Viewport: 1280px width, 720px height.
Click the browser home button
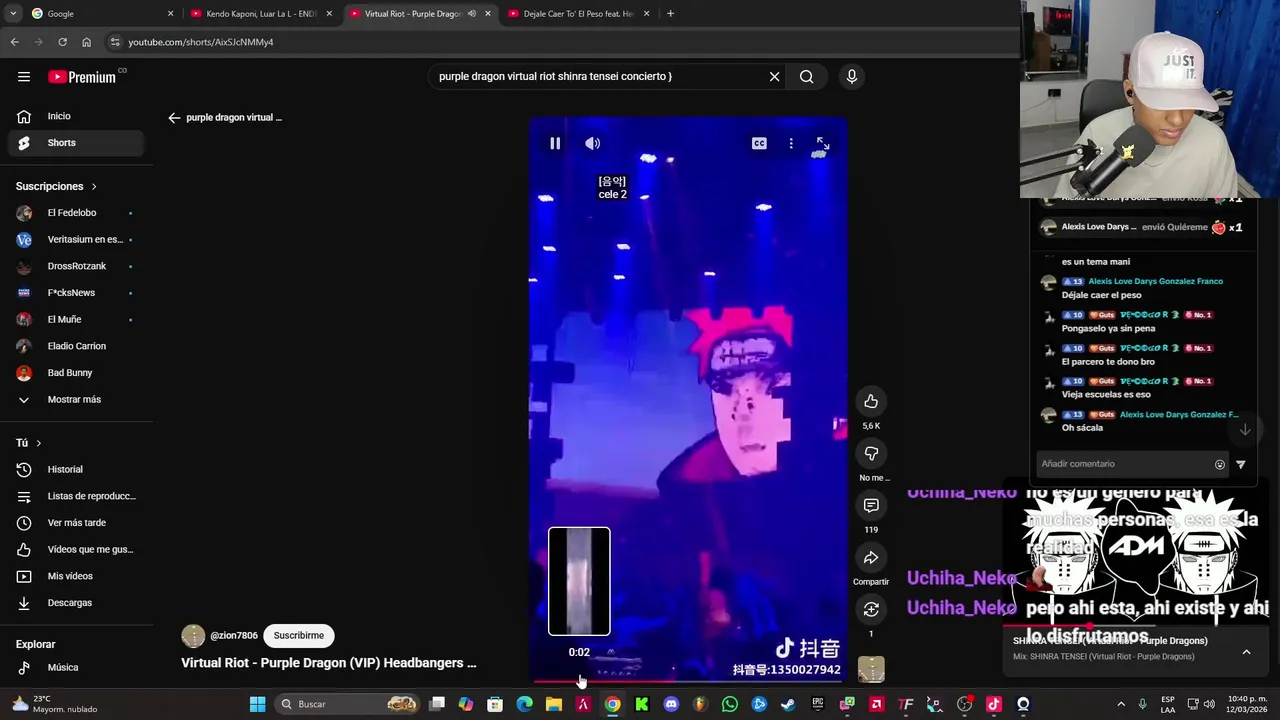click(x=86, y=42)
